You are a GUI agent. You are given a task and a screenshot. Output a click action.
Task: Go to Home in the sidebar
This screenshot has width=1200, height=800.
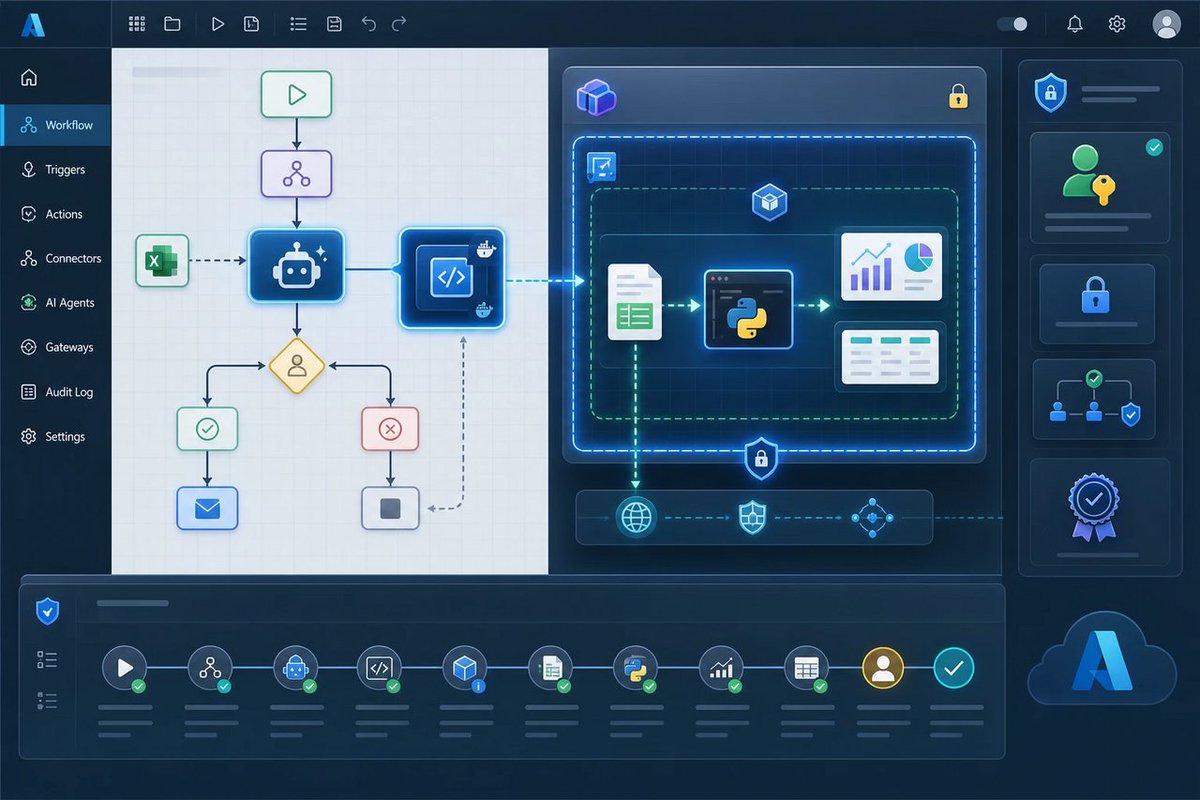pos(28,78)
